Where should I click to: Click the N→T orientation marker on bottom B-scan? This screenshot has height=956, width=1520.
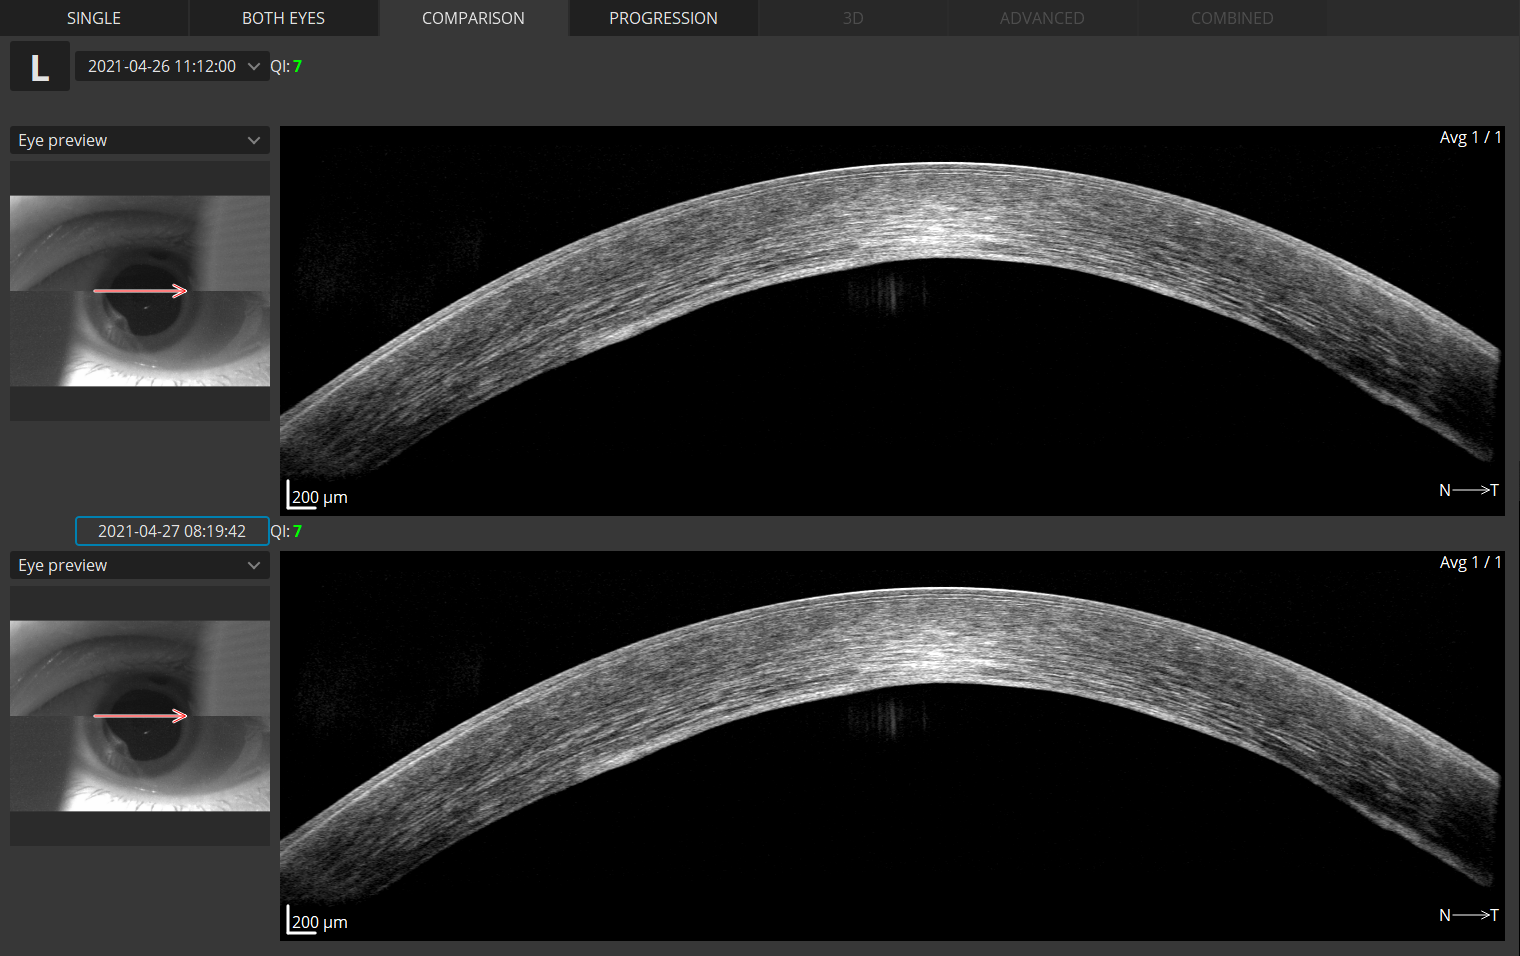(1468, 915)
